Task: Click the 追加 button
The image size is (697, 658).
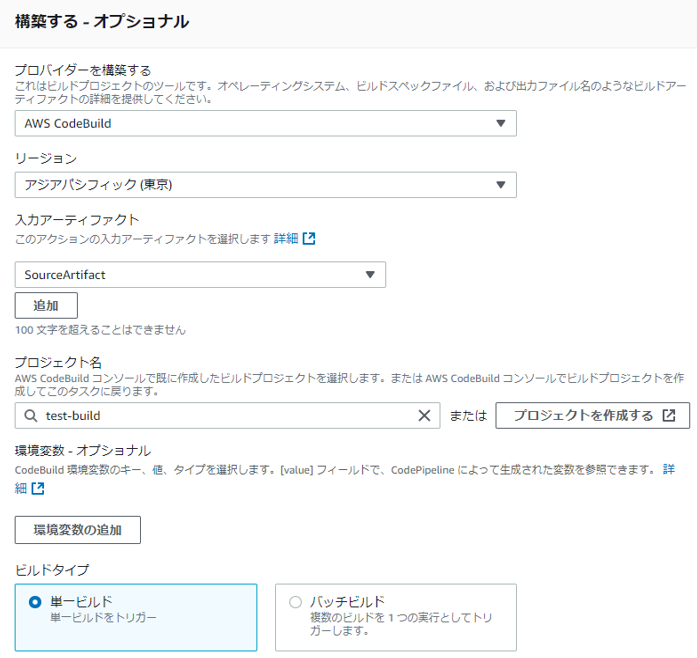Action: point(46,305)
